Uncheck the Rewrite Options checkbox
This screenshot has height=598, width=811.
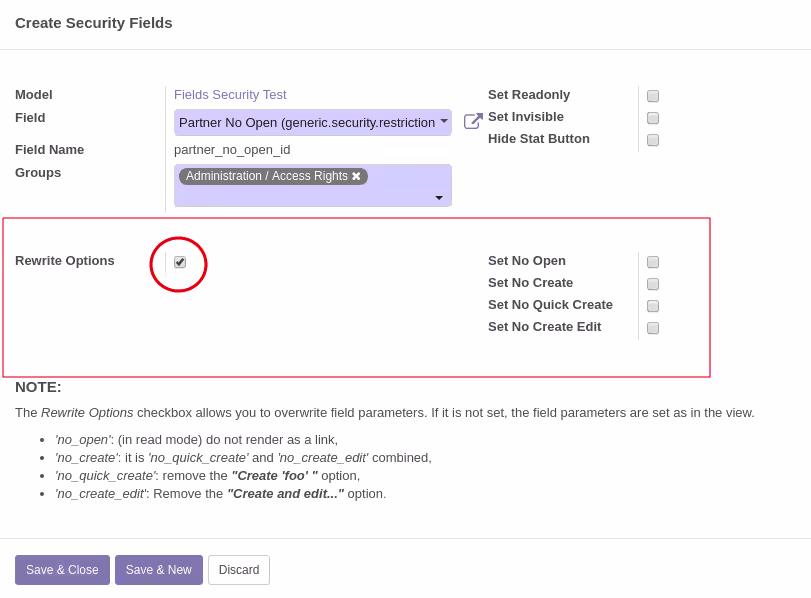coord(180,262)
